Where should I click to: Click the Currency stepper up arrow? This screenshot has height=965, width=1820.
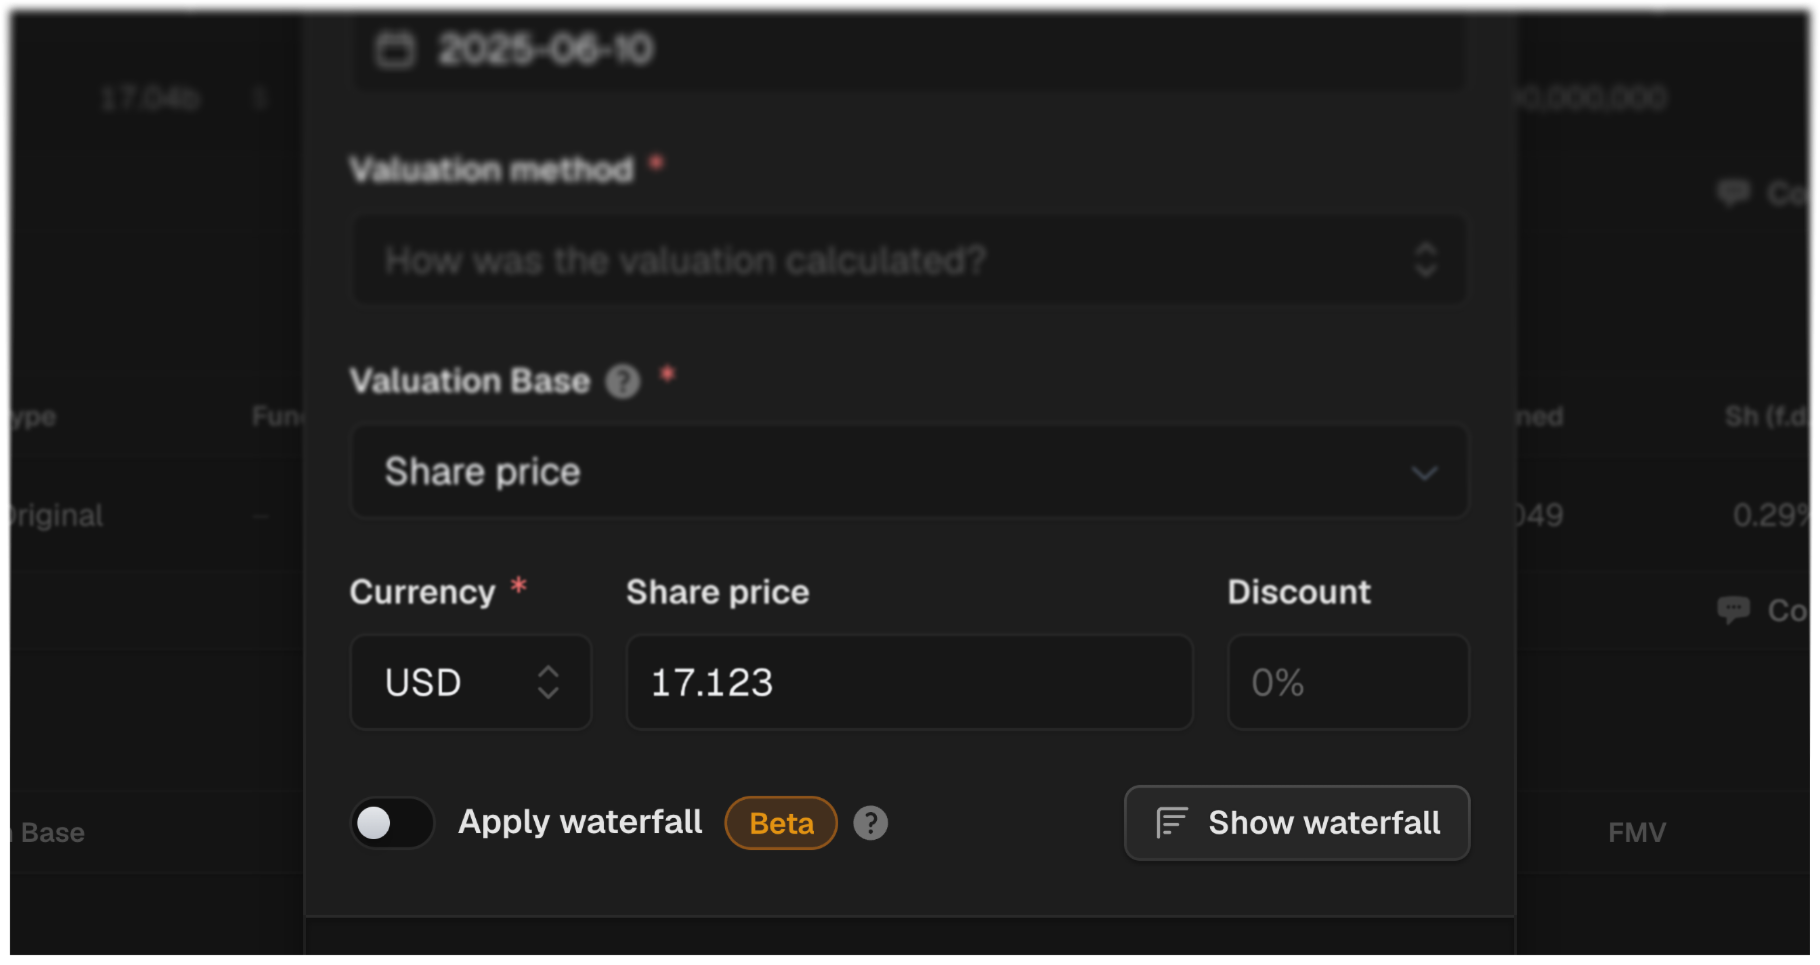click(x=548, y=670)
